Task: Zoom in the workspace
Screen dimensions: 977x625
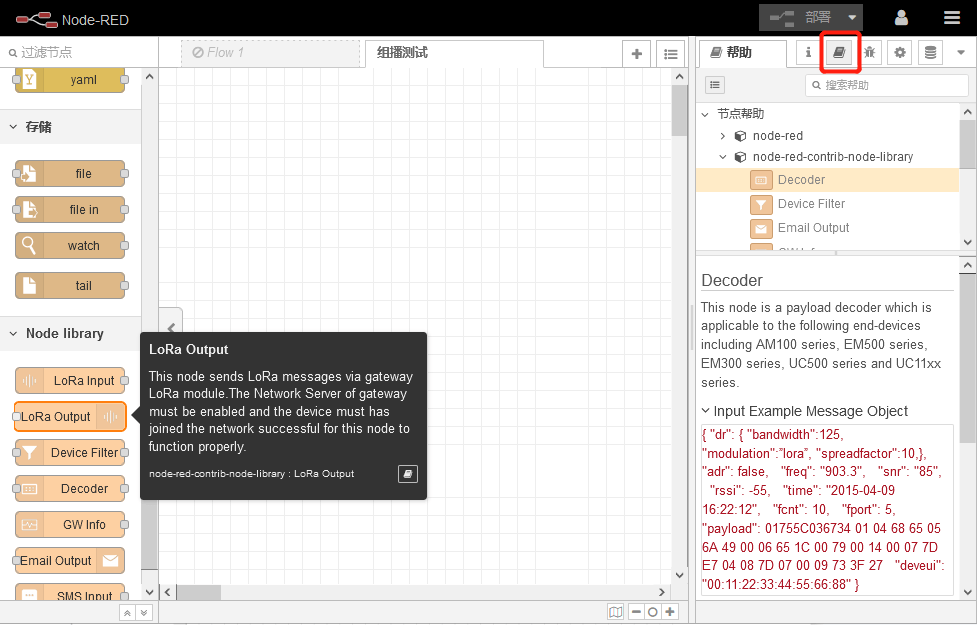Action: pyautogui.click(x=670, y=612)
